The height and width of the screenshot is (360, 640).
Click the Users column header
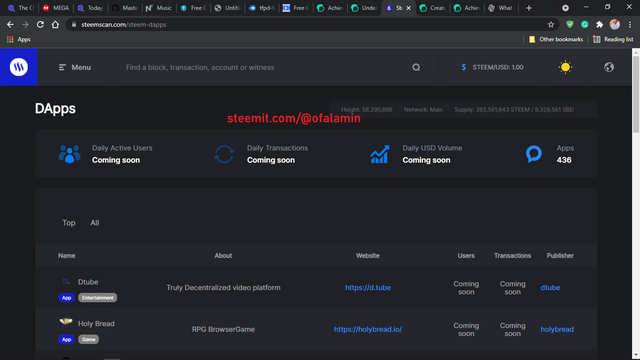point(466,256)
